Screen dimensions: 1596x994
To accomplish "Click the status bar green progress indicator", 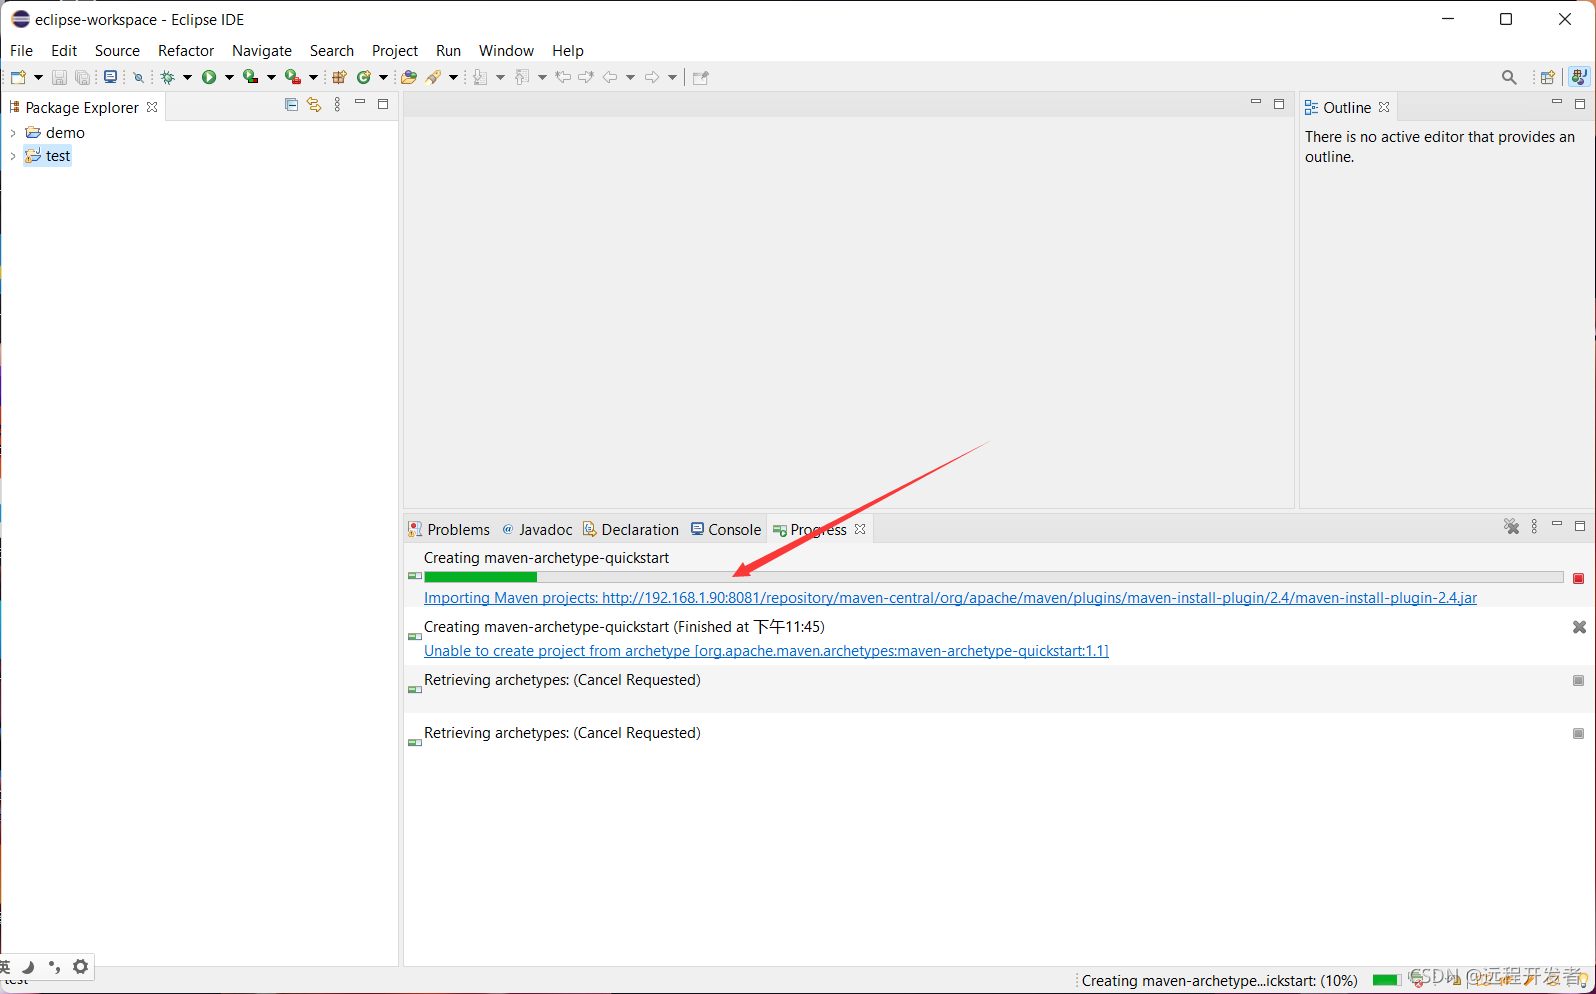I will coord(1385,980).
